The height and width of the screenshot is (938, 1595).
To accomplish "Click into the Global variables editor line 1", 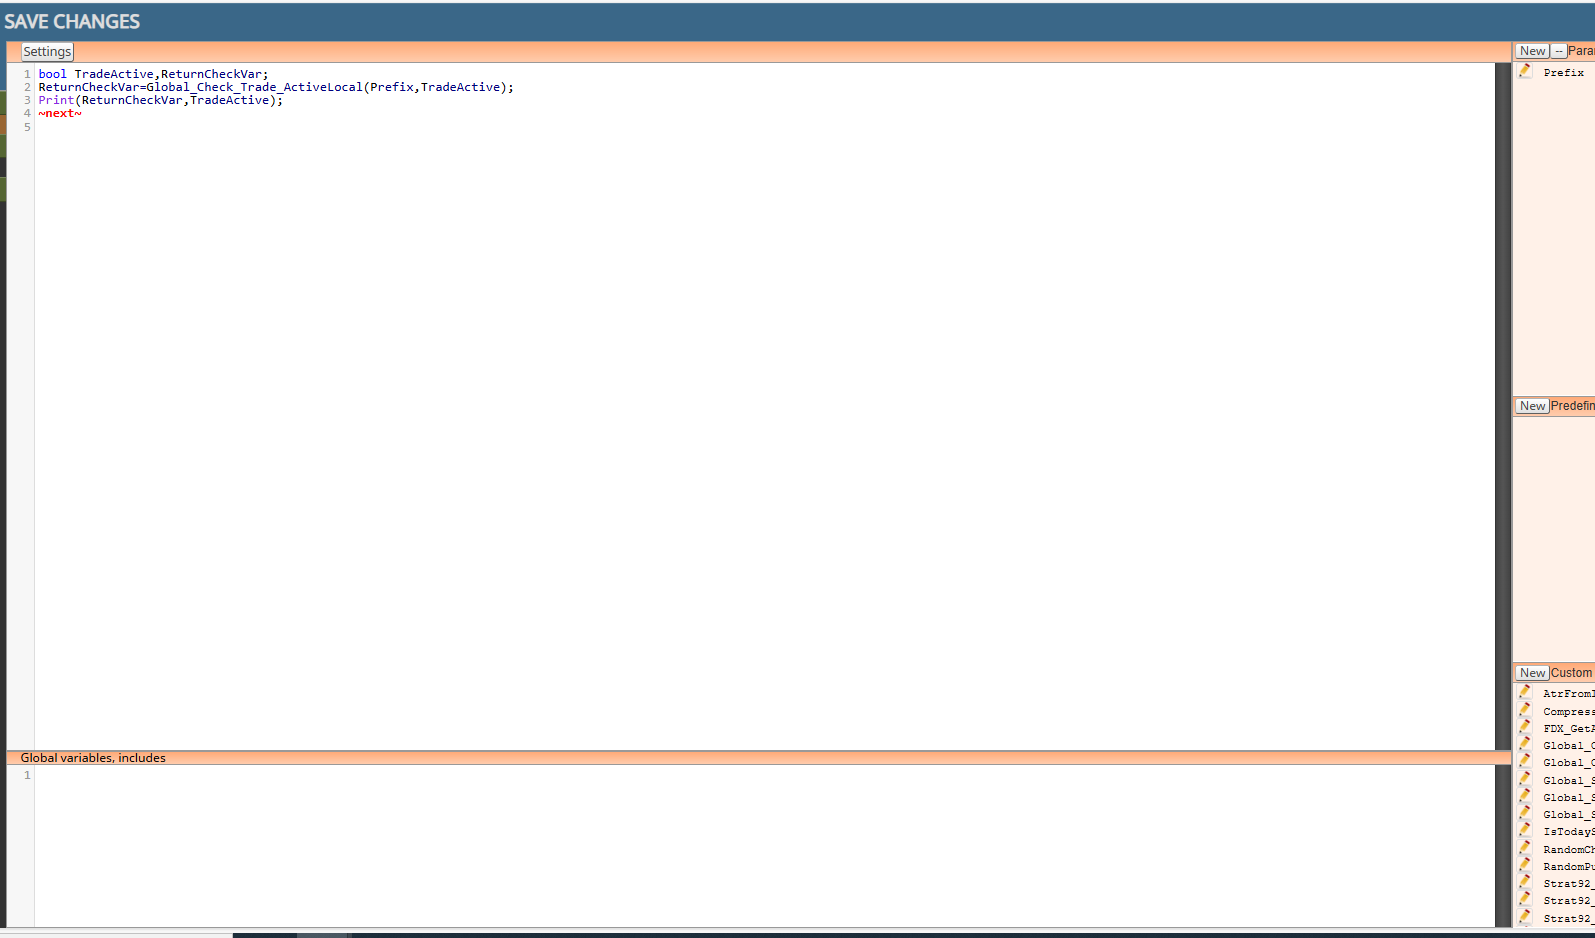I will click(x=765, y=775).
